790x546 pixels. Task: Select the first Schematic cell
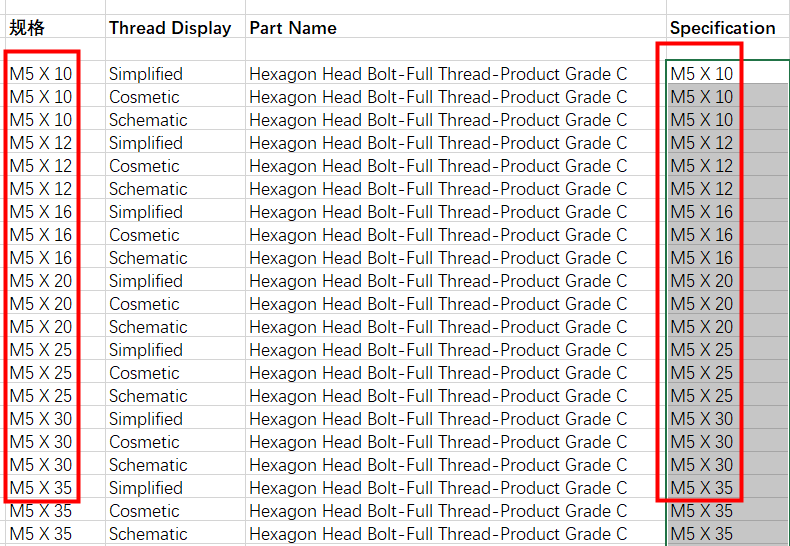pyautogui.click(x=175, y=120)
